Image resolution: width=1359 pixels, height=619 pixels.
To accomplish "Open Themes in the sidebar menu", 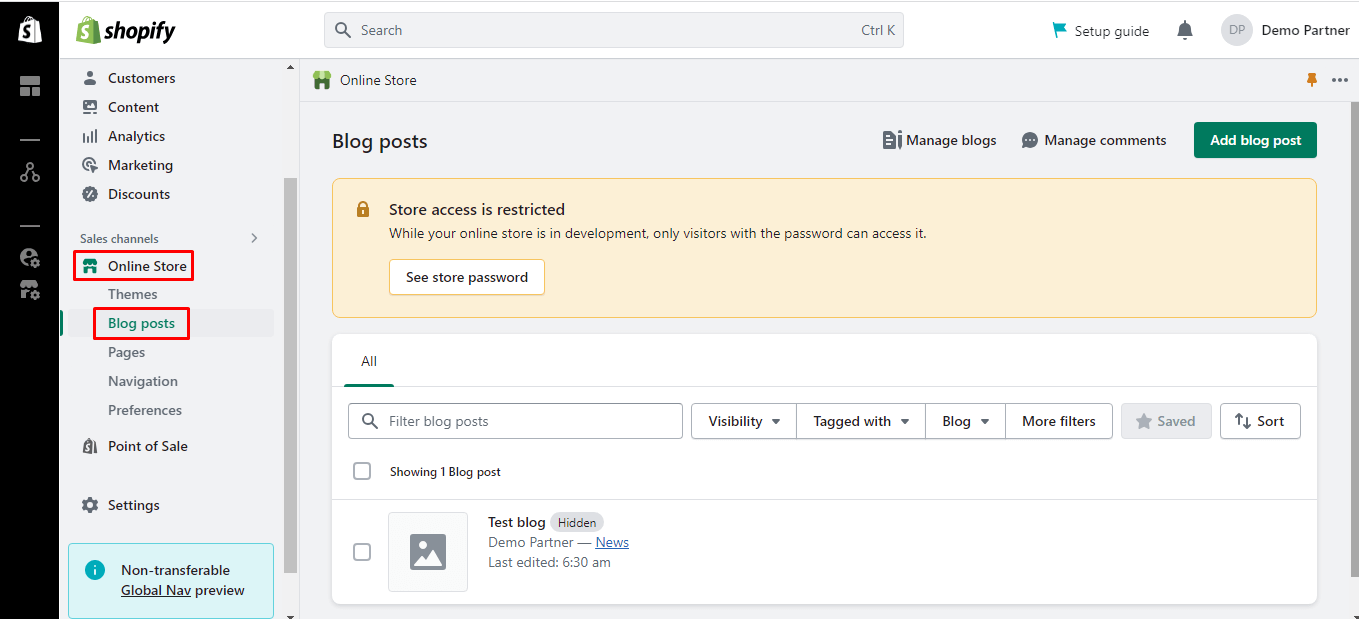I will point(133,294).
